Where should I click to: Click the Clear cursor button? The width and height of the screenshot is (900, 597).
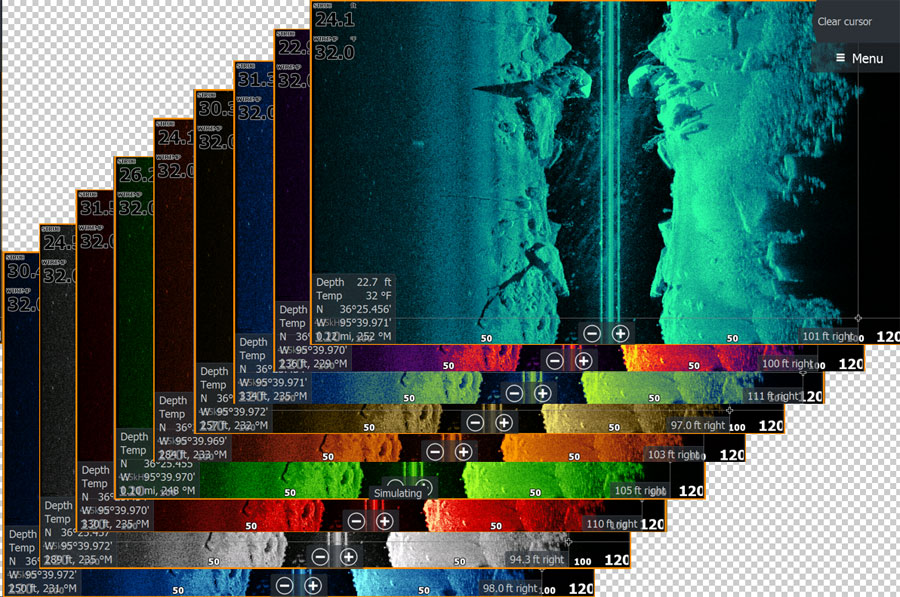click(x=844, y=22)
